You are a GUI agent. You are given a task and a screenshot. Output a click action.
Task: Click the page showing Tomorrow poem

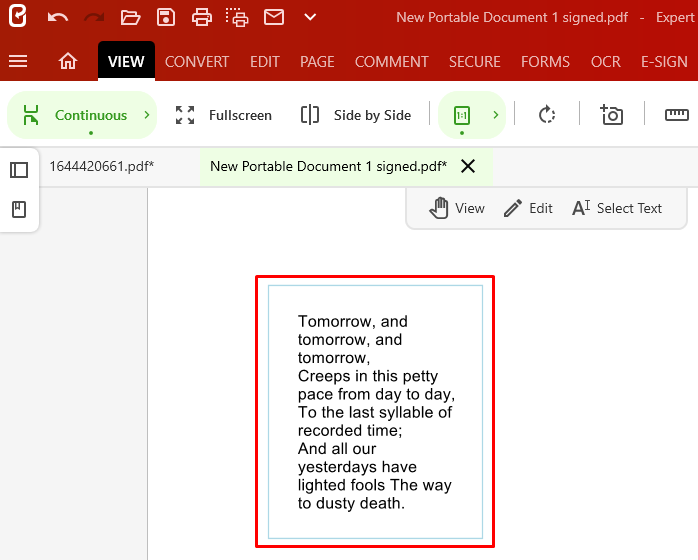point(375,412)
